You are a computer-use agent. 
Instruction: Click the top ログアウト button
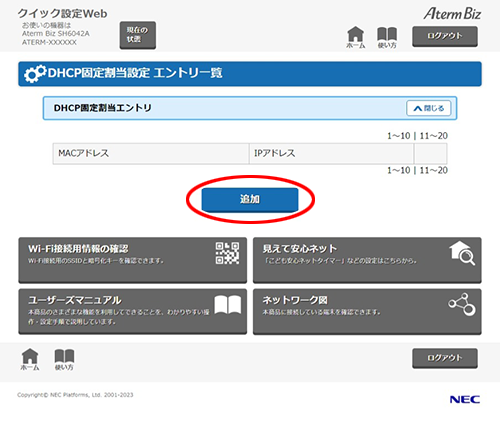445,36
